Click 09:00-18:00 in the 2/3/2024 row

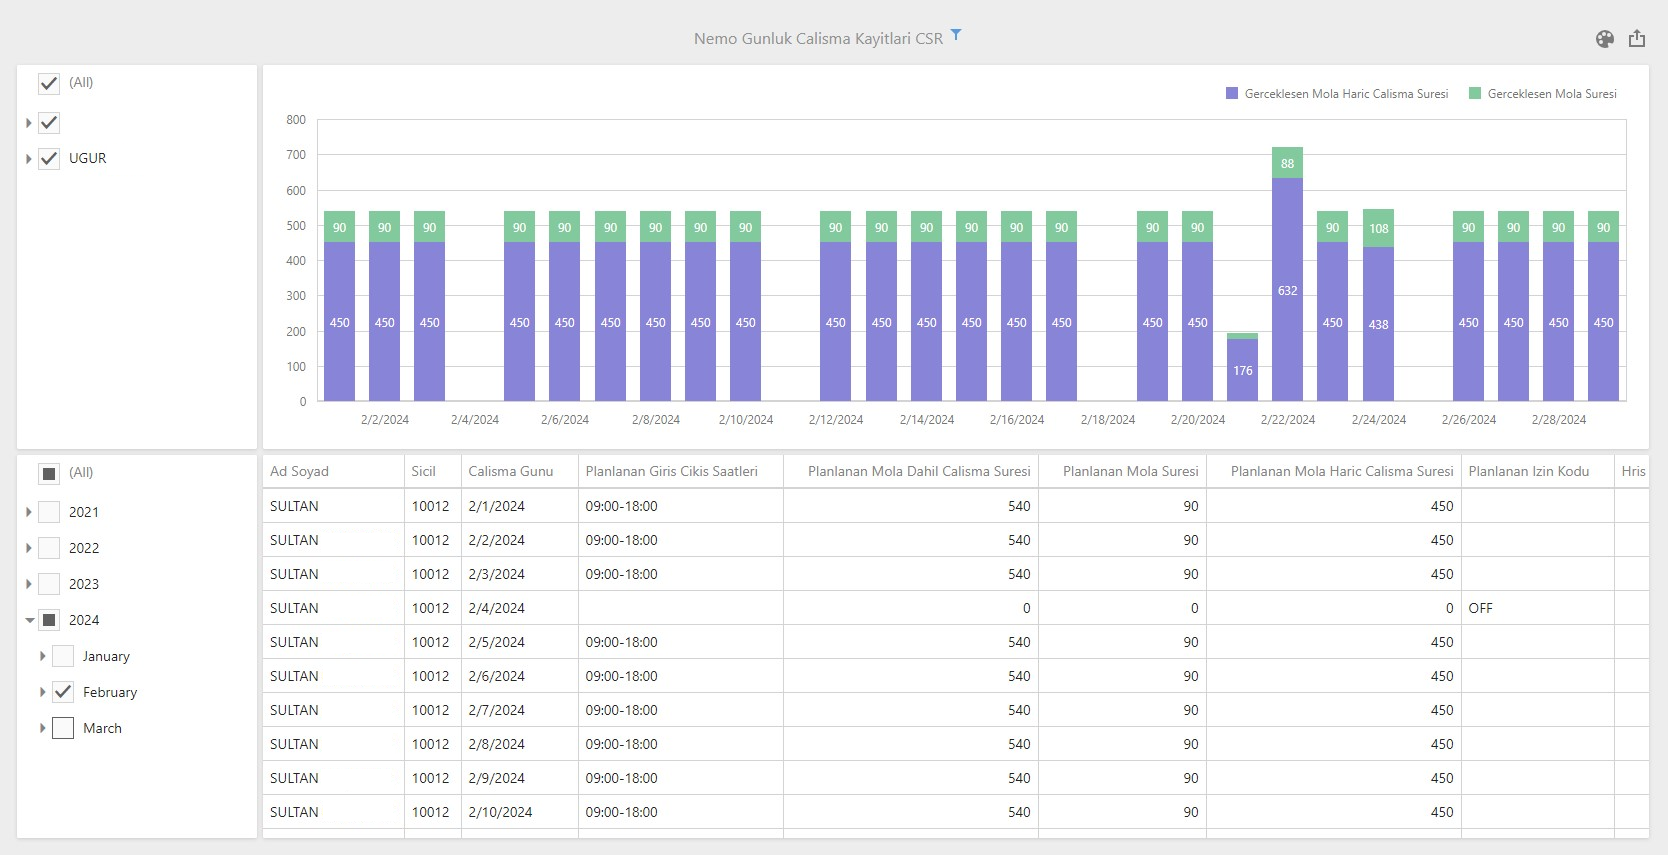tap(680, 574)
